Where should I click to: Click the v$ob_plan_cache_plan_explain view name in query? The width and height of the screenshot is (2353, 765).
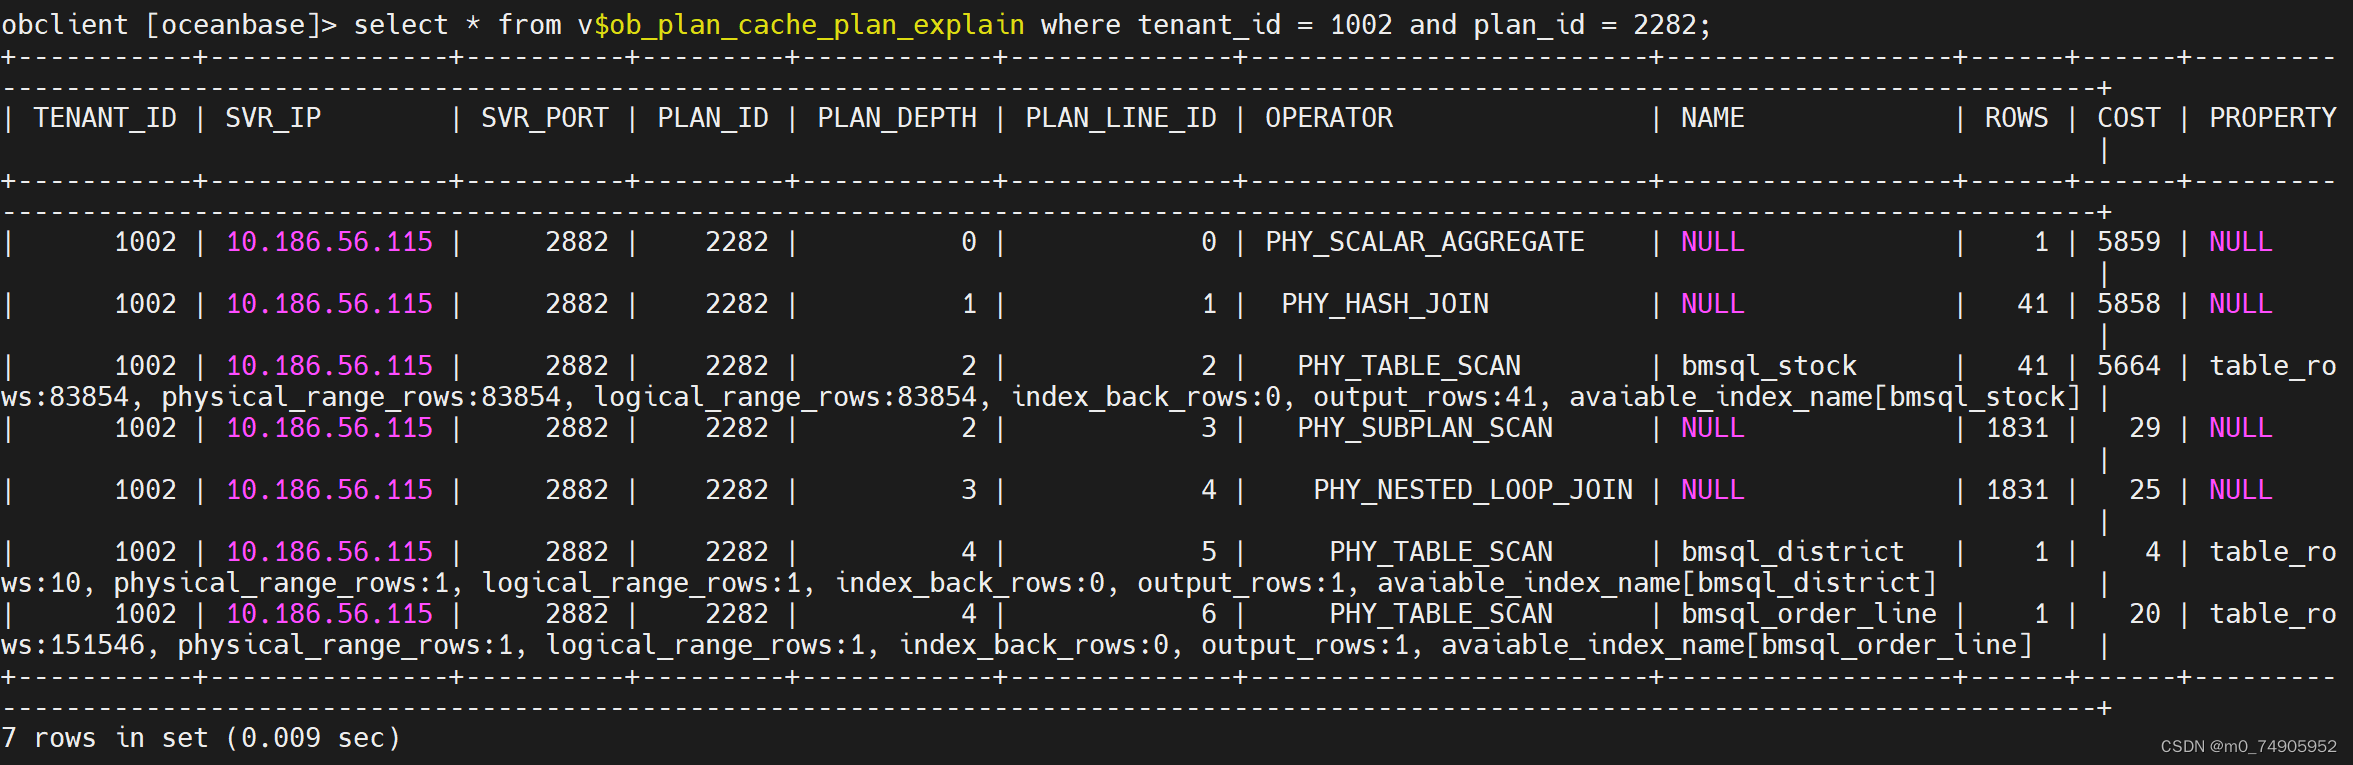(x=801, y=25)
